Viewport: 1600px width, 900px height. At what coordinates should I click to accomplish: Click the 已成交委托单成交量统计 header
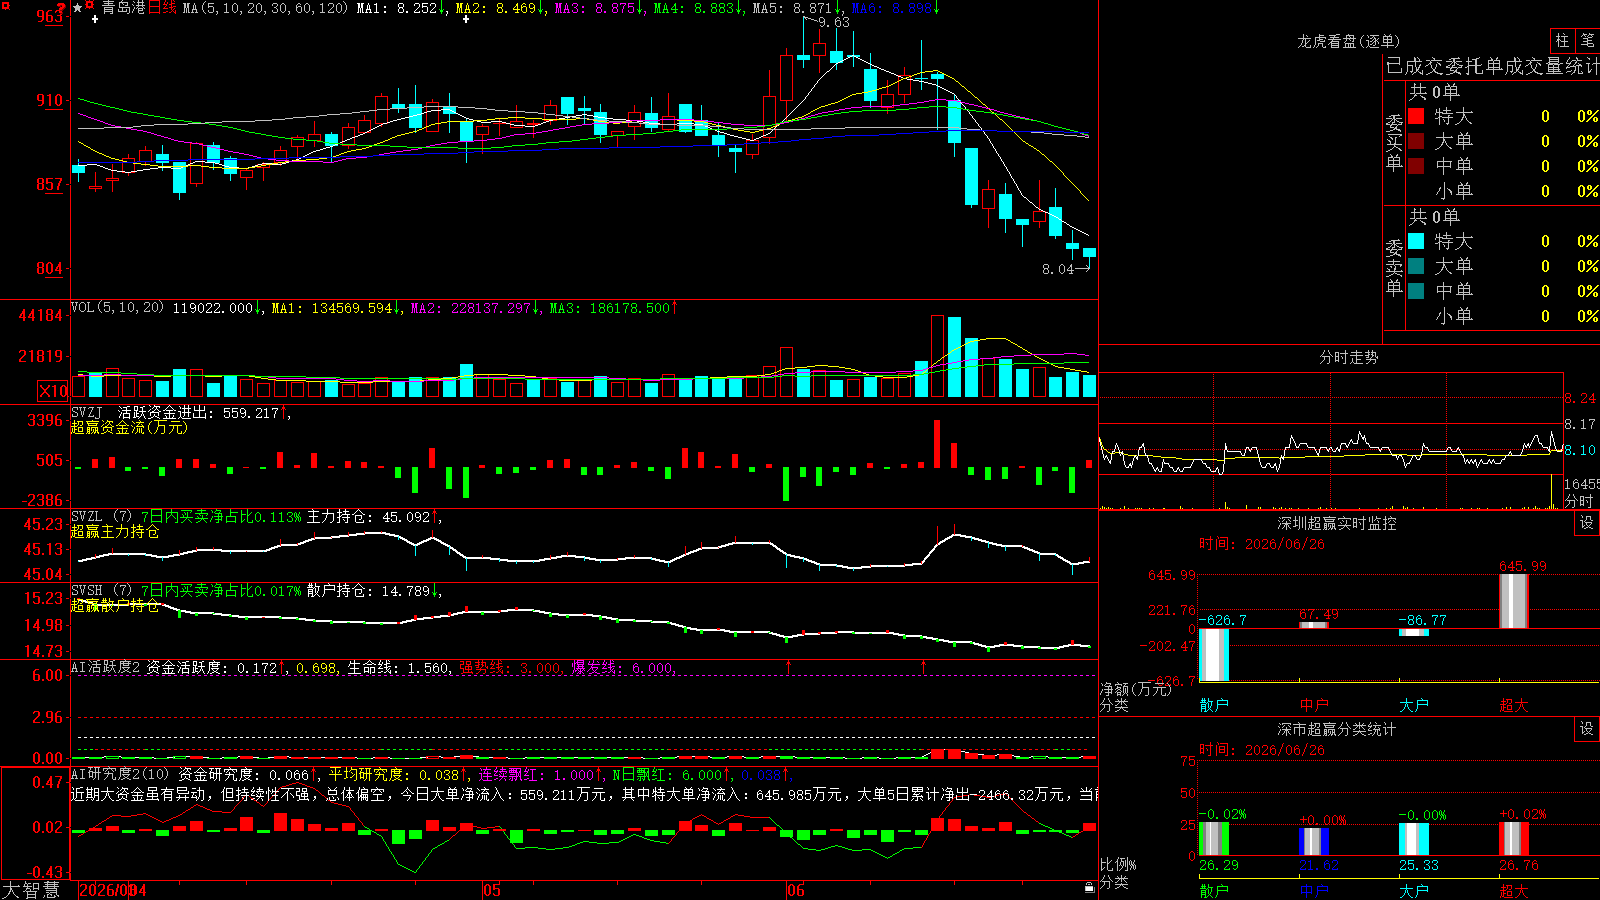pos(1492,66)
